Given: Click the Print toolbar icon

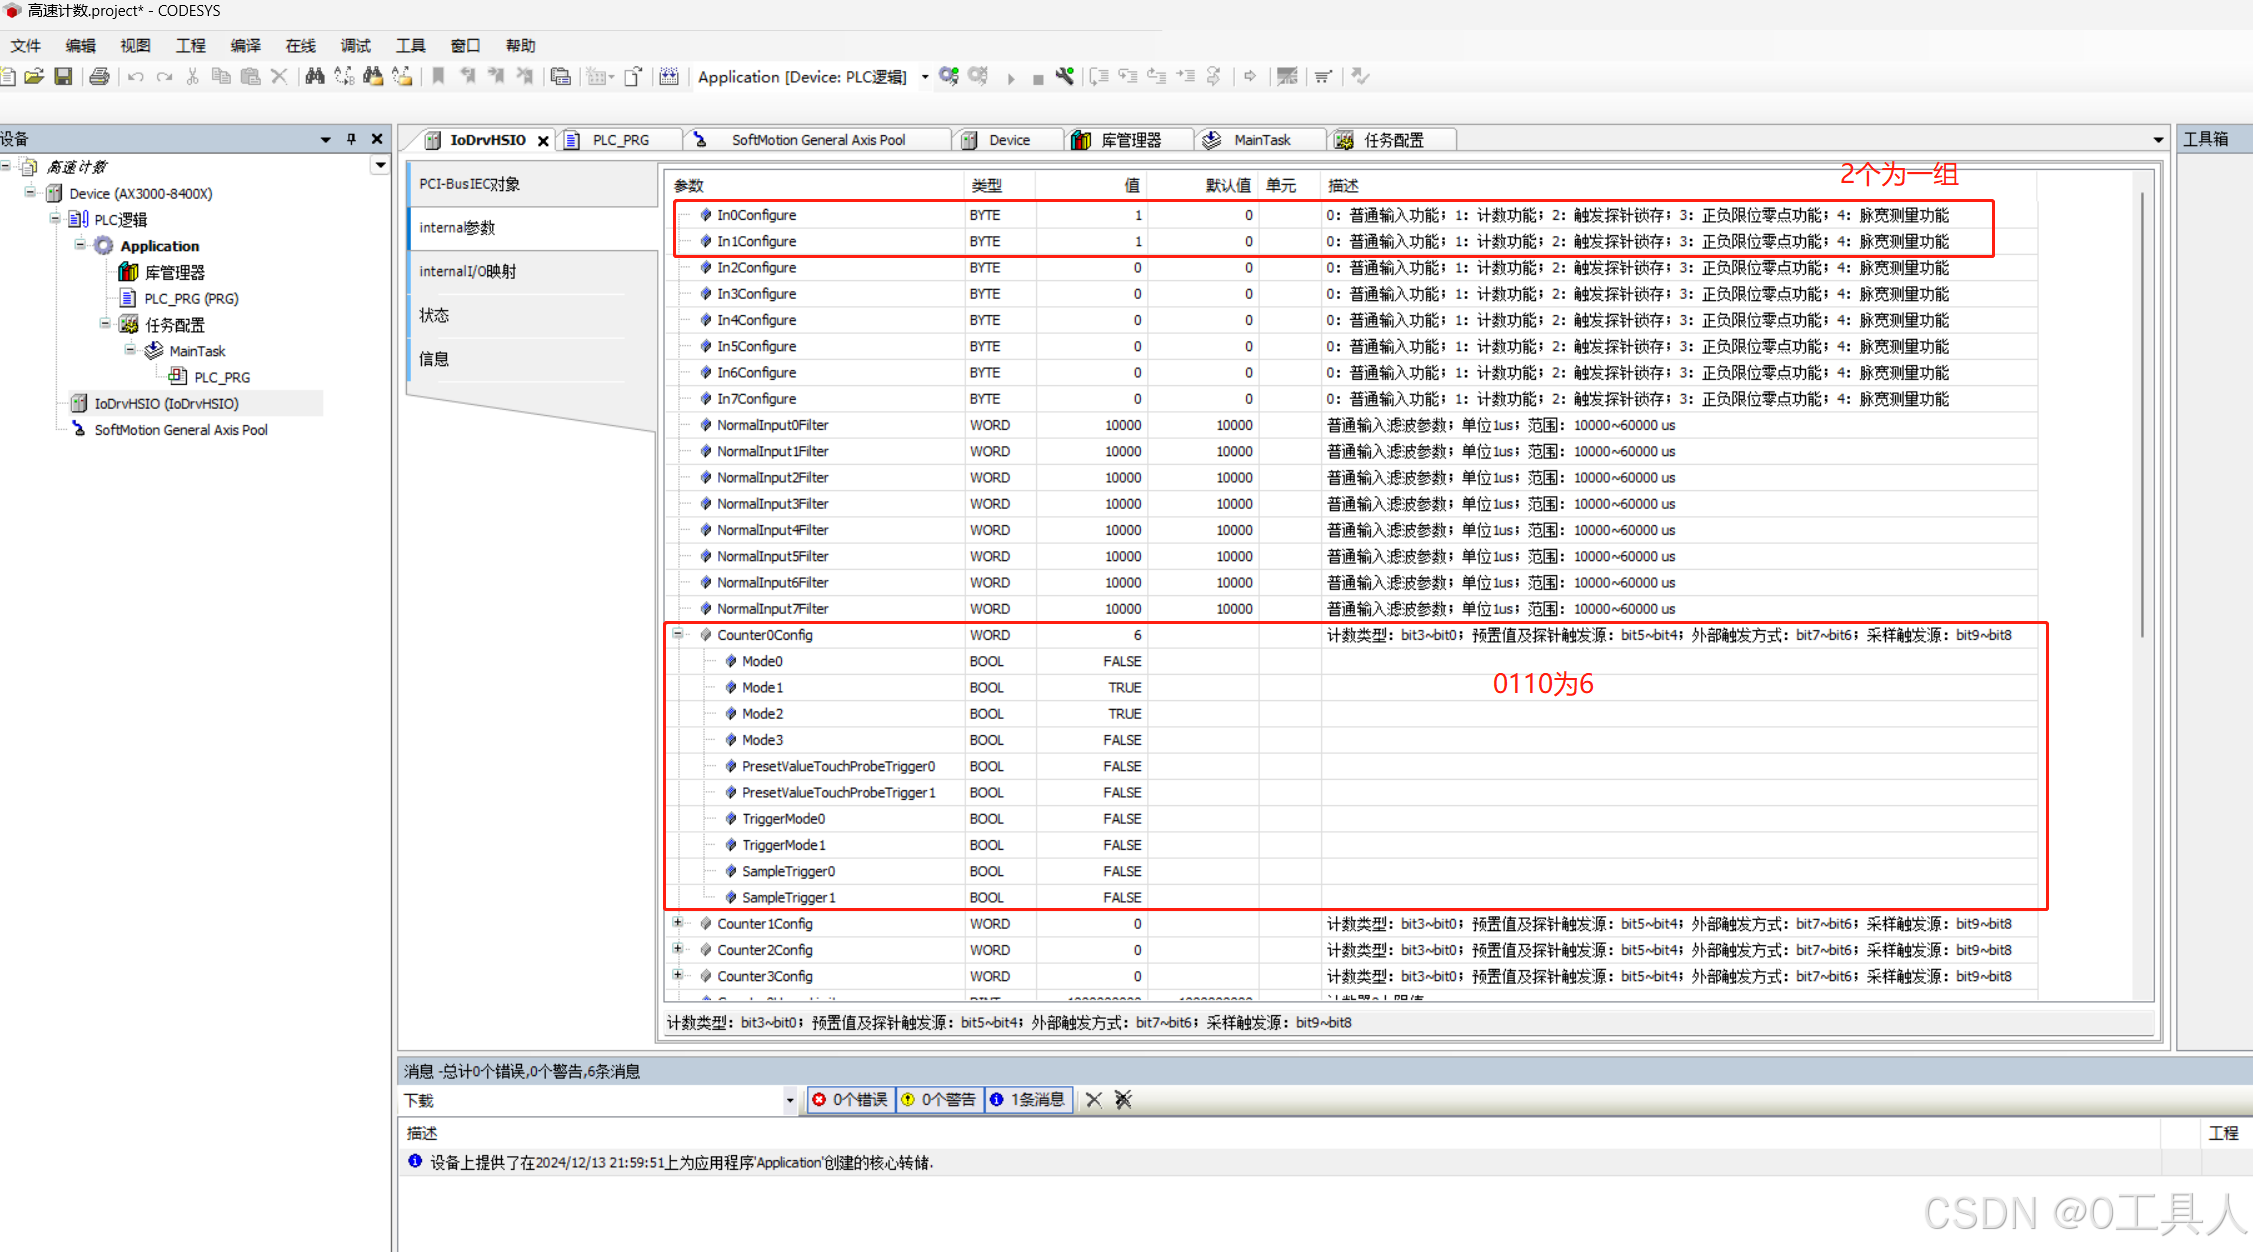Looking at the screenshot, I should 99,76.
